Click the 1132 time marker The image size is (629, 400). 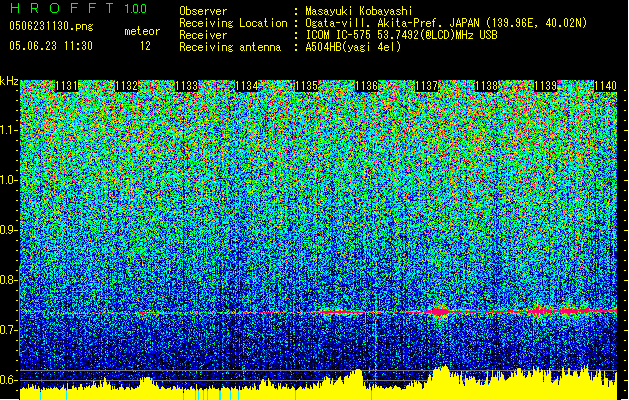point(126,86)
